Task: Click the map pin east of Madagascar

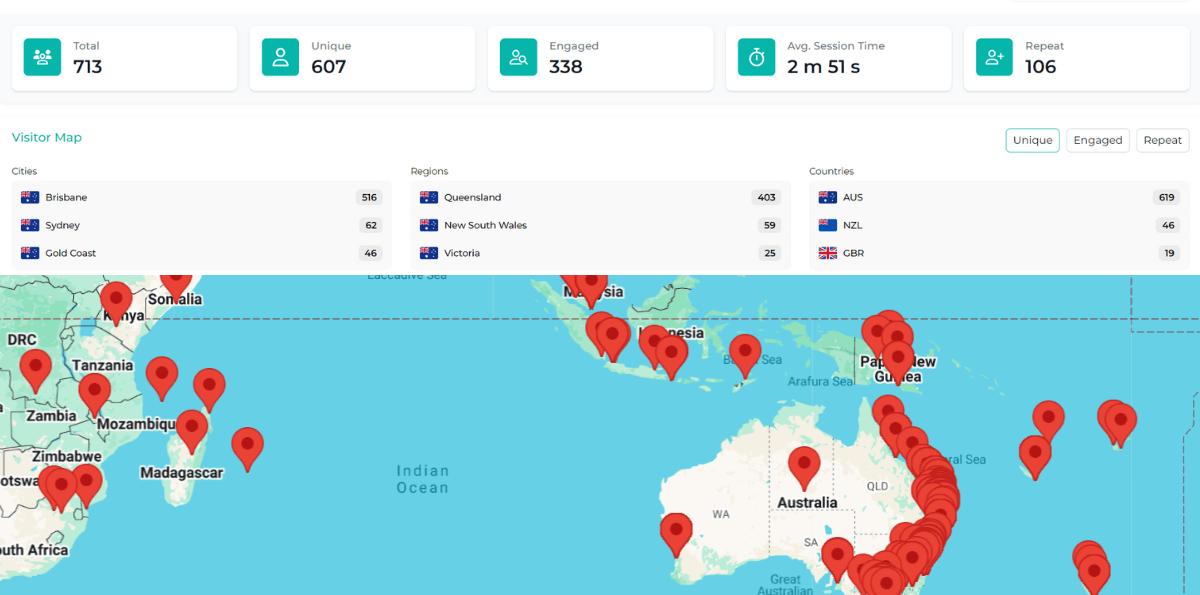Action: pyautogui.click(x=247, y=447)
